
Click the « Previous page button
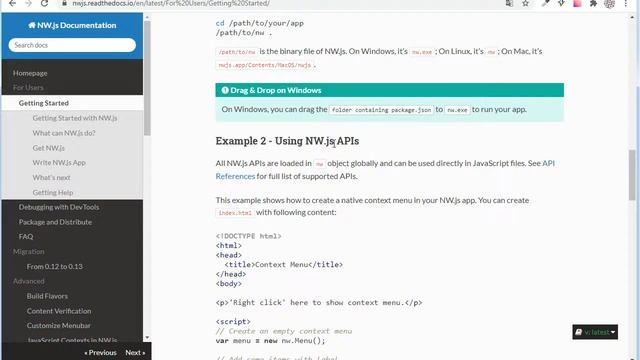[x=100, y=352]
